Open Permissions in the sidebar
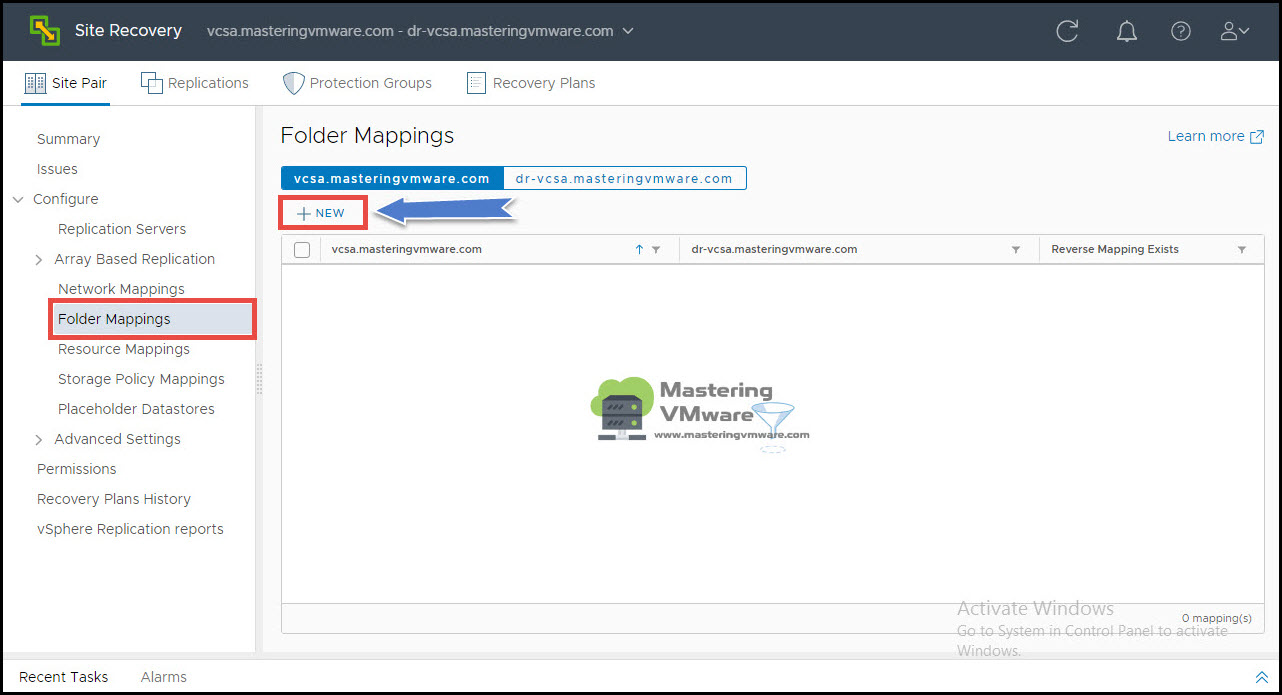The image size is (1282, 695). click(x=77, y=470)
